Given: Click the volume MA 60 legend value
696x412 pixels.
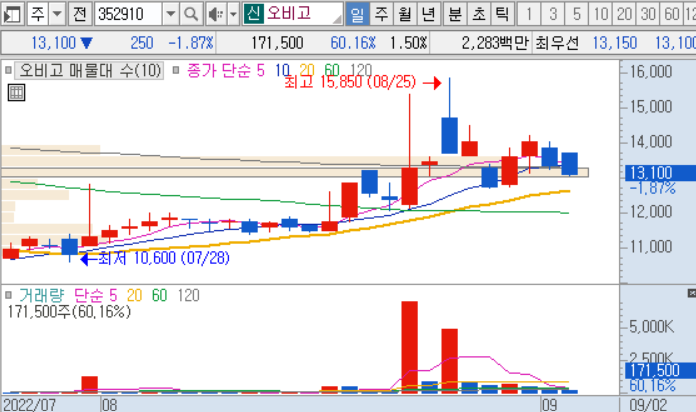Looking at the screenshot, I should [159, 295].
